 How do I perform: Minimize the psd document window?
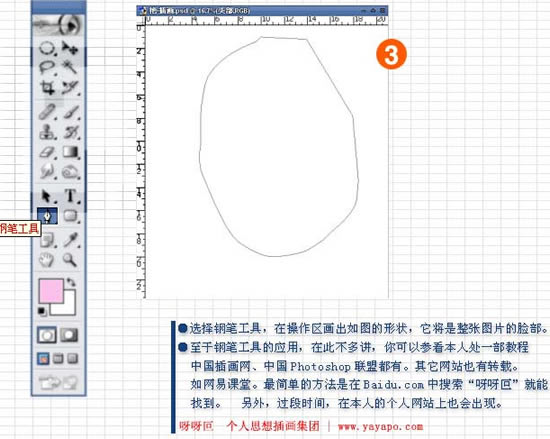[364, 11]
